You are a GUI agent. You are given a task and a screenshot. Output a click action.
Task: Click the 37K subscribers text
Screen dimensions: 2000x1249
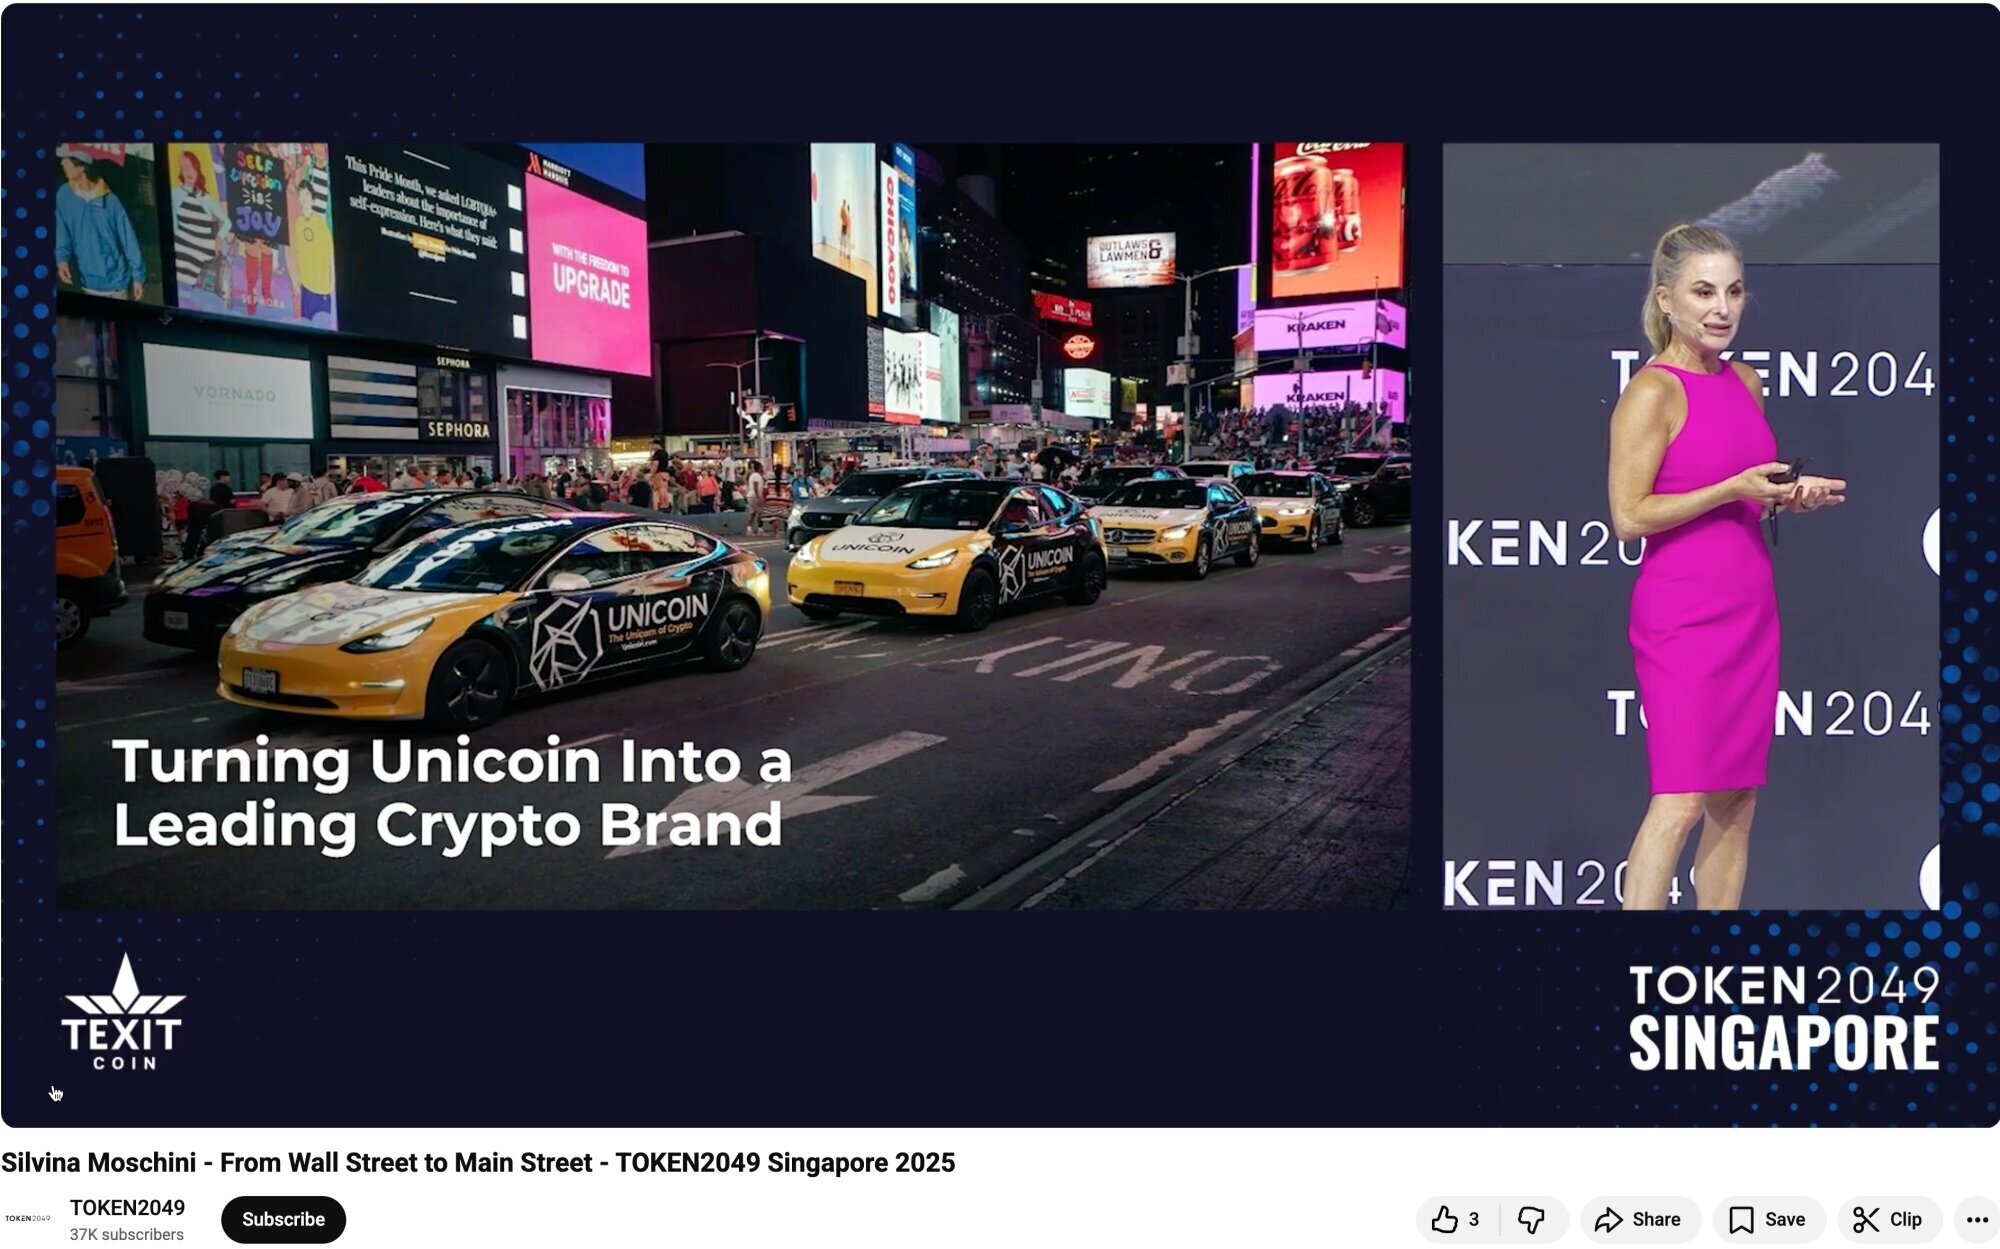pos(127,1234)
